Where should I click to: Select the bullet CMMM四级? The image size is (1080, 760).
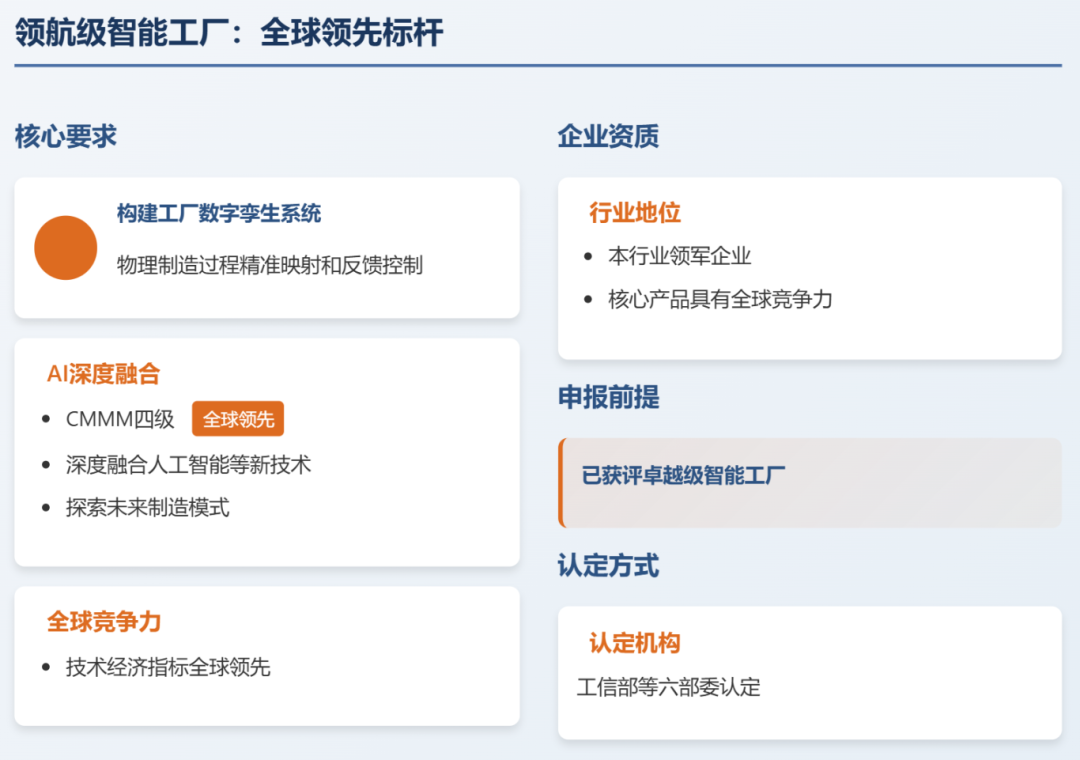[120, 419]
